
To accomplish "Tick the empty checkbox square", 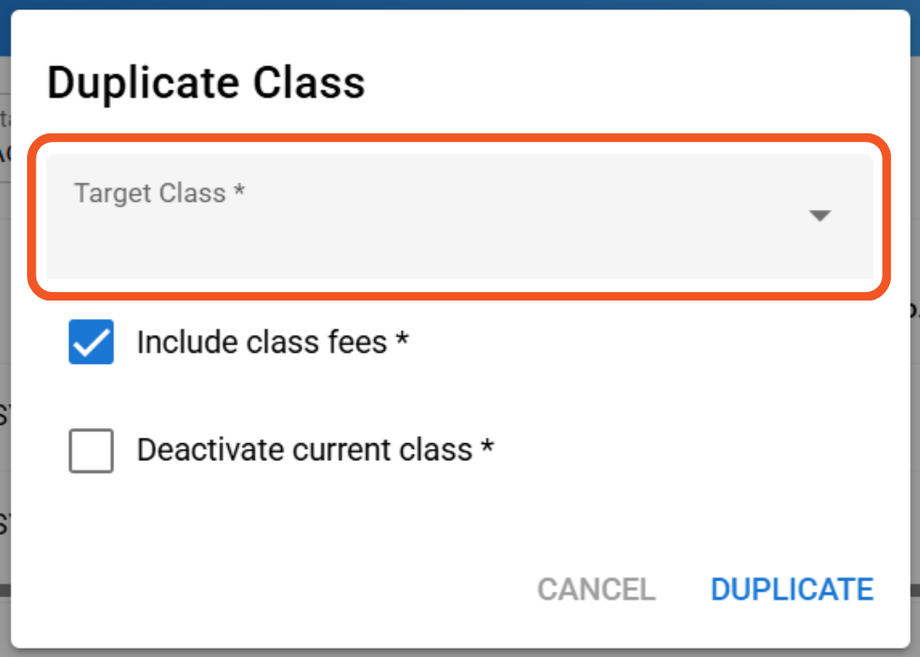I will 91,450.
